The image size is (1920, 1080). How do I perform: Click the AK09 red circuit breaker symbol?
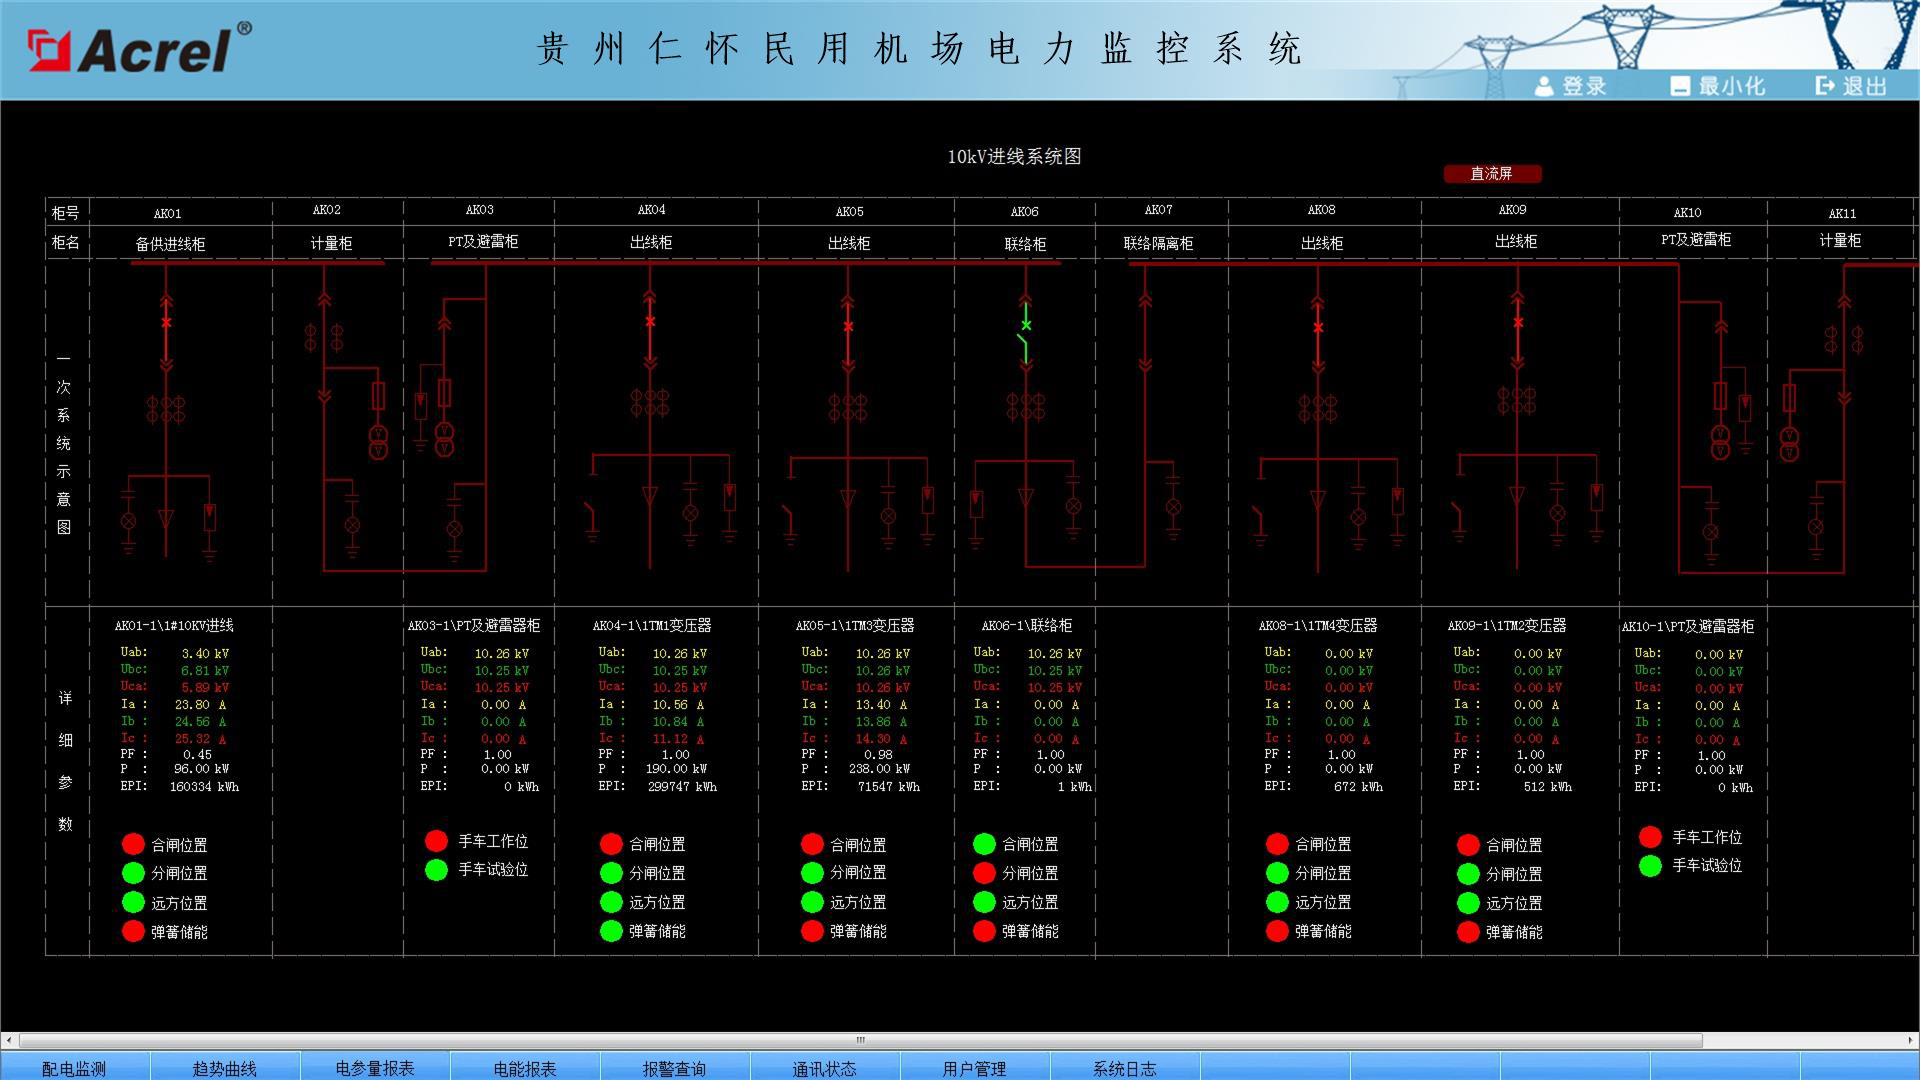point(1518,322)
